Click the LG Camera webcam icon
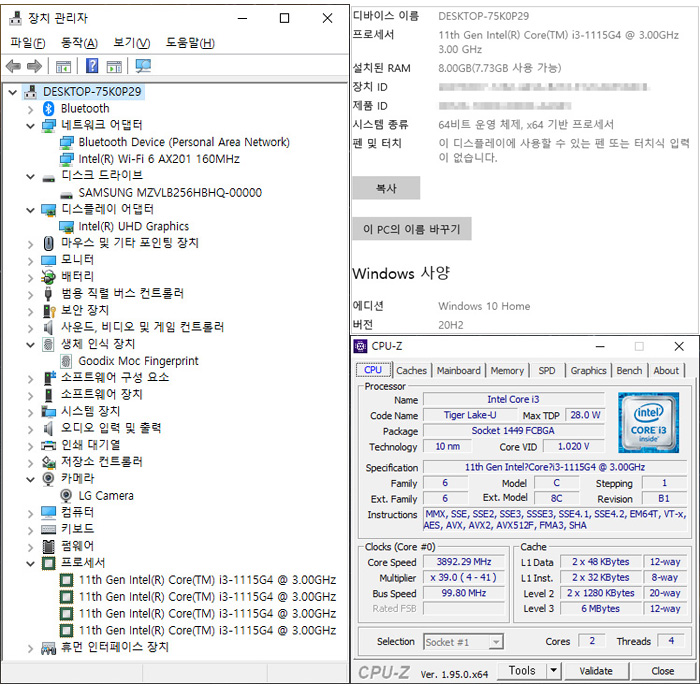 coord(66,495)
